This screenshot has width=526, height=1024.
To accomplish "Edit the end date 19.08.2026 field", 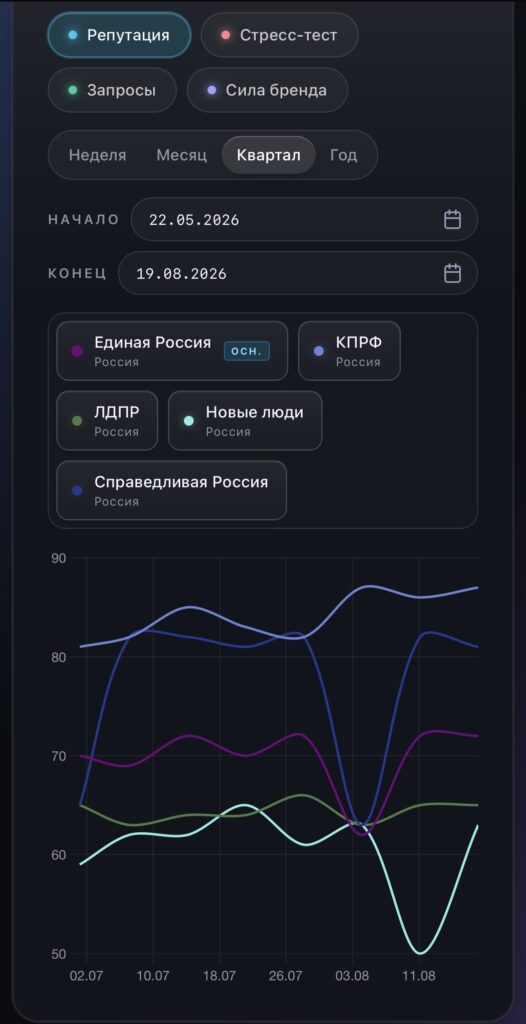I will click(298, 273).
